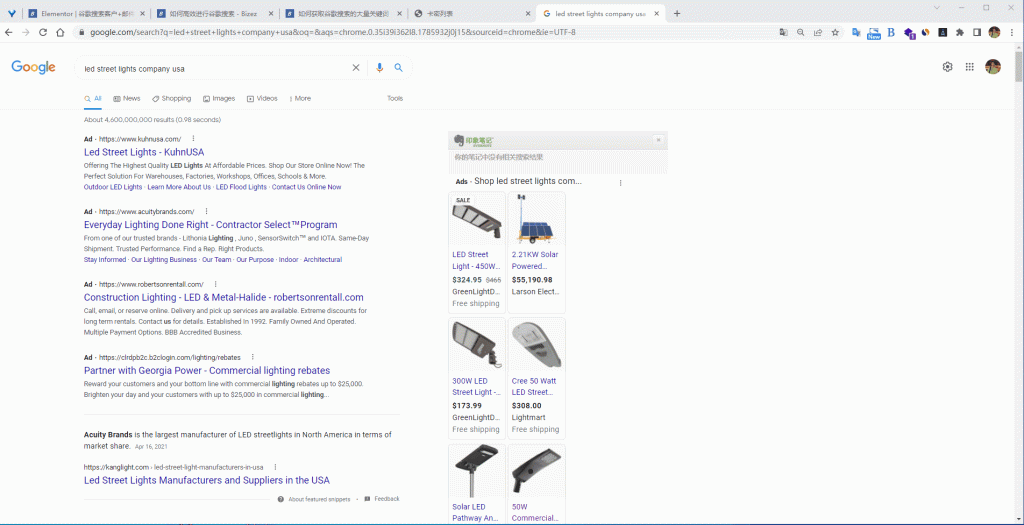1024x525 pixels.
Task: Open options for robertsonrentall ad
Action: pyautogui.click(x=216, y=284)
